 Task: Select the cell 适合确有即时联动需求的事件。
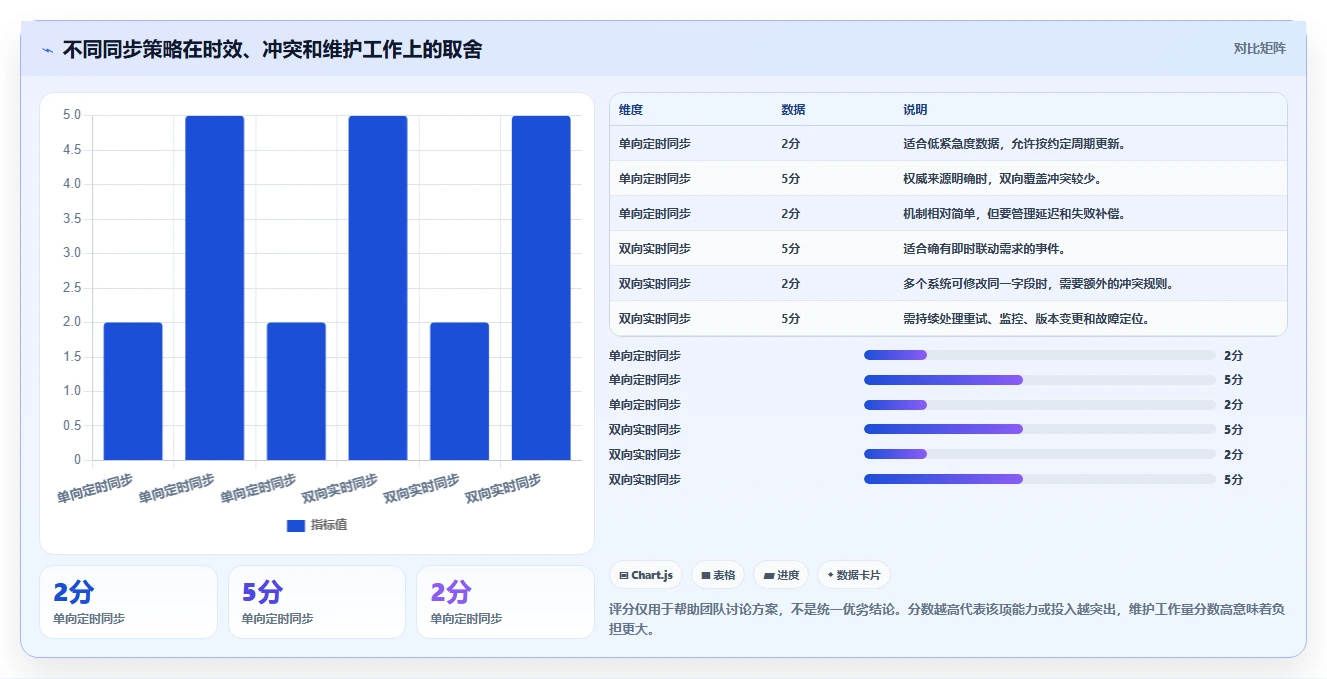(x=984, y=249)
